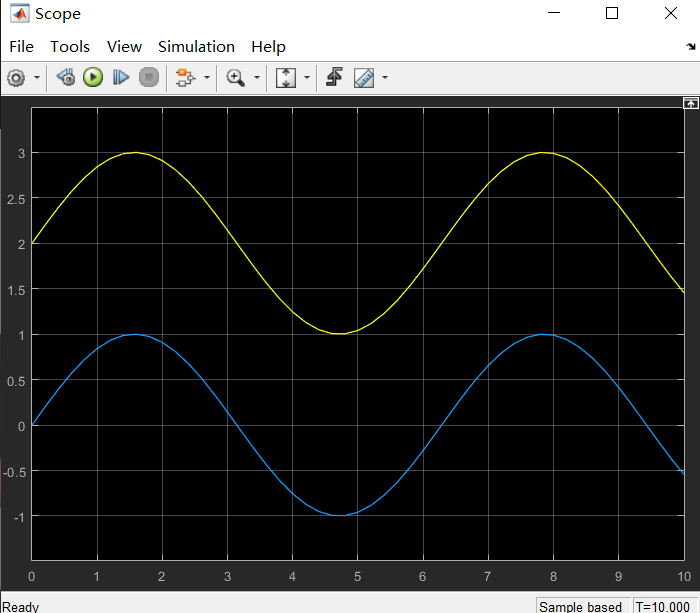This screenshot has width=700, height=613.
Task: Open Configuration Properties gear icon
Action: (16, 78)
